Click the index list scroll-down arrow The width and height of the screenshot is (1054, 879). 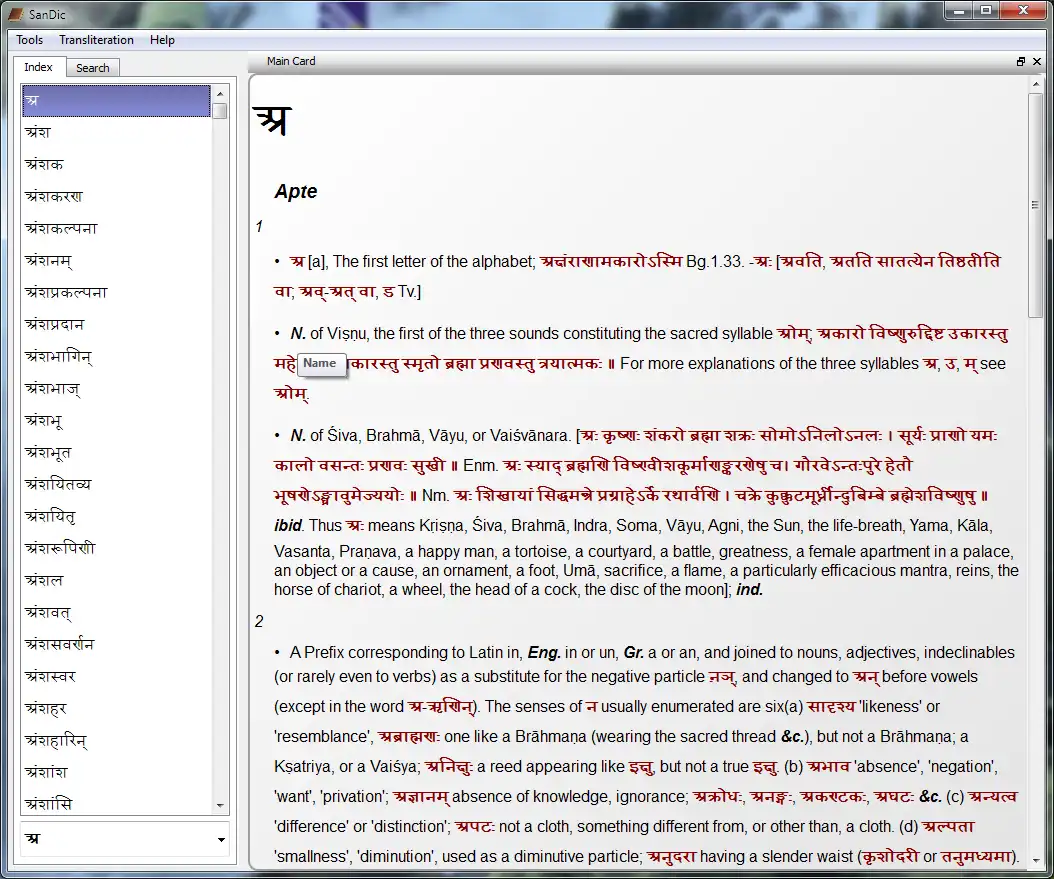click(x=220, y=805)
